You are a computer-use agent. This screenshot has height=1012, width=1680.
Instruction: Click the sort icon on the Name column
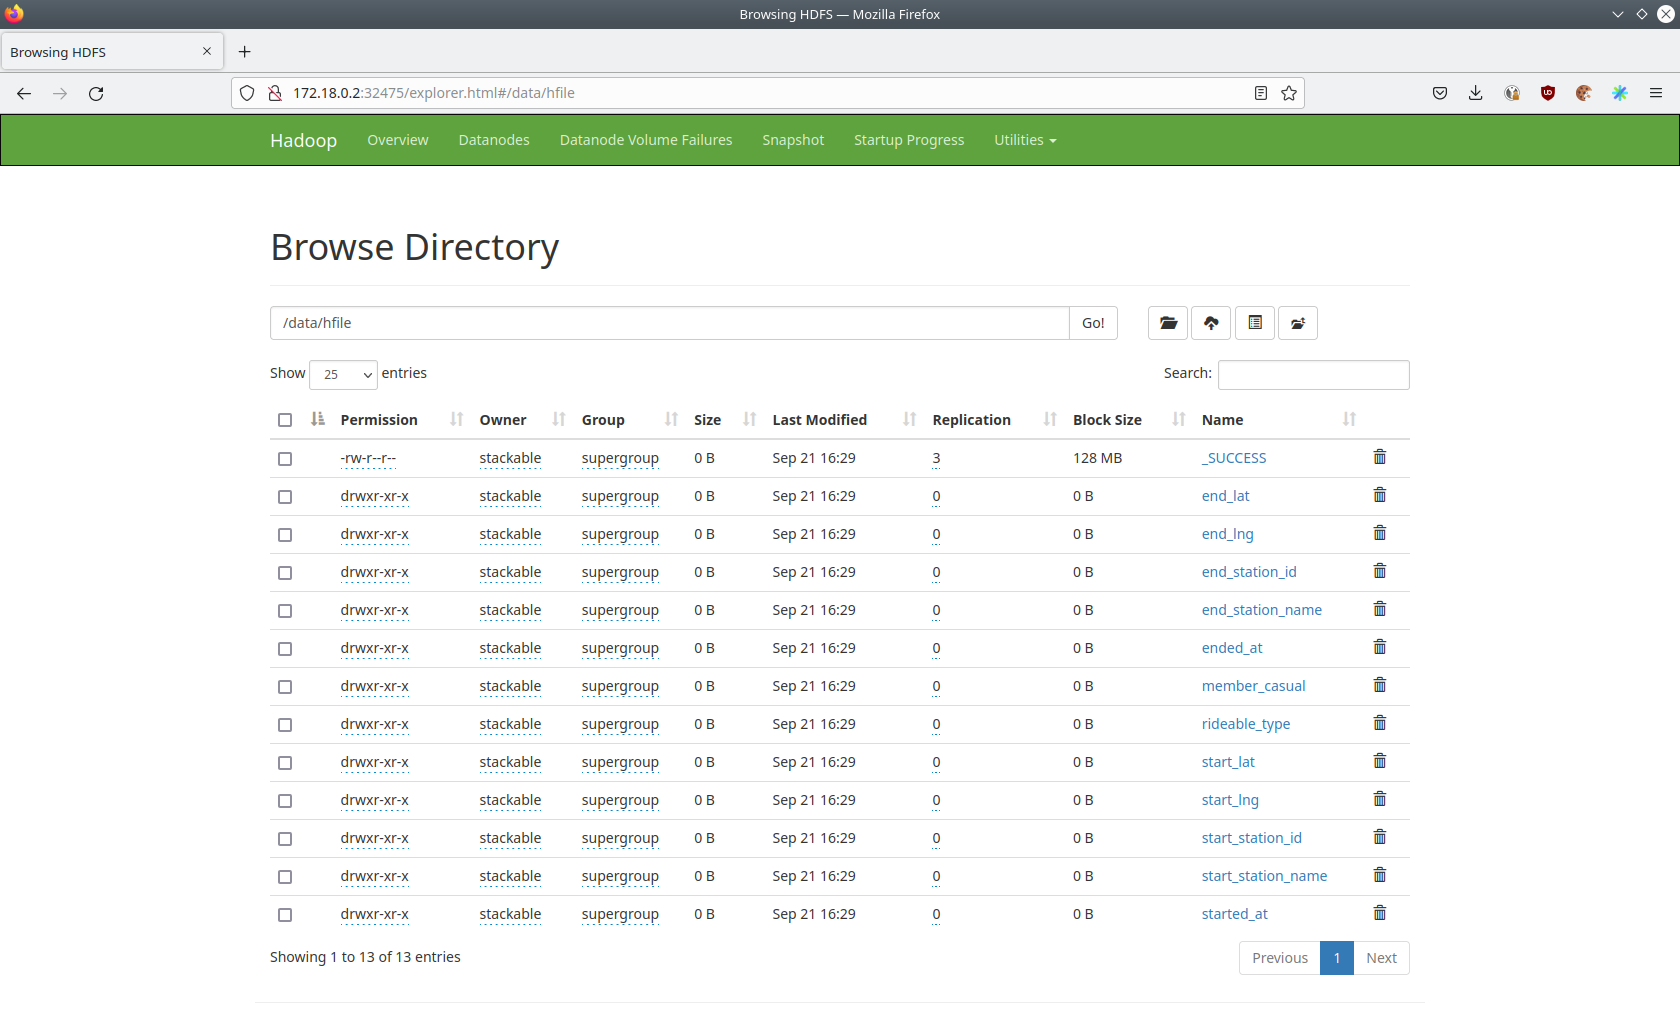click(x=1350, y=419)
